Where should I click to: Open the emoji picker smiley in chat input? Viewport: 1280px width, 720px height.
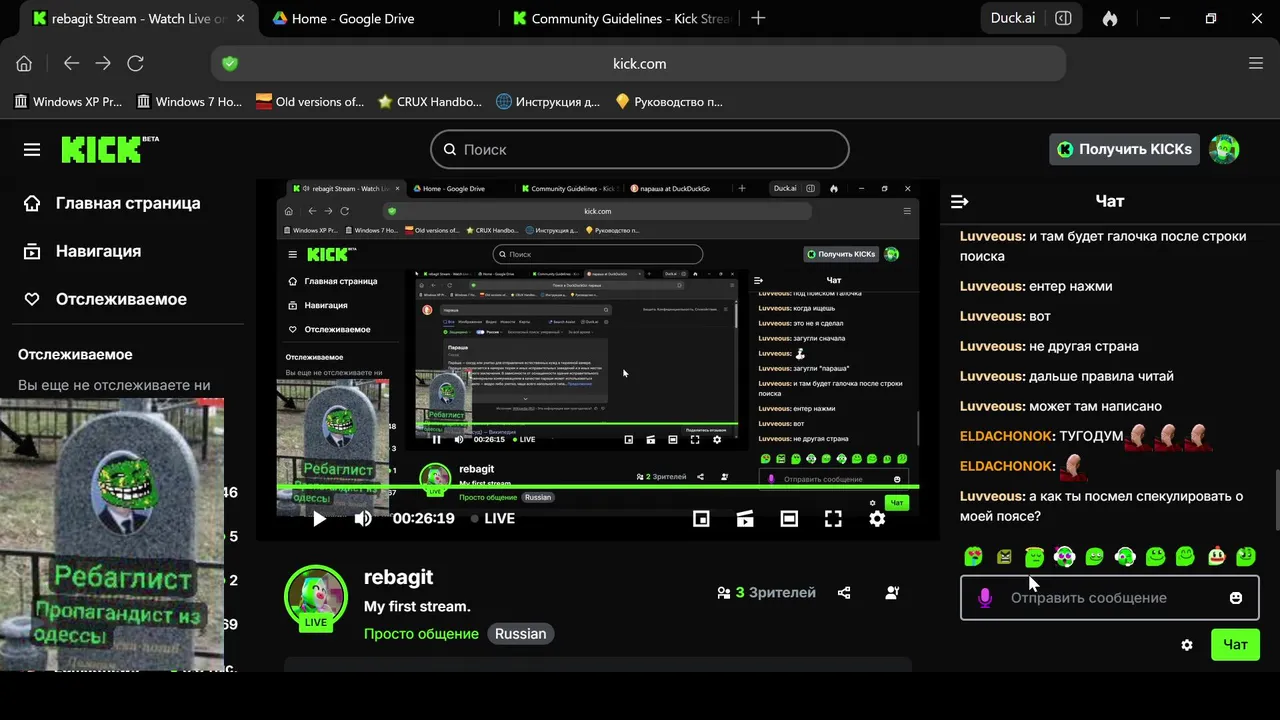[x=1236, y=598]
